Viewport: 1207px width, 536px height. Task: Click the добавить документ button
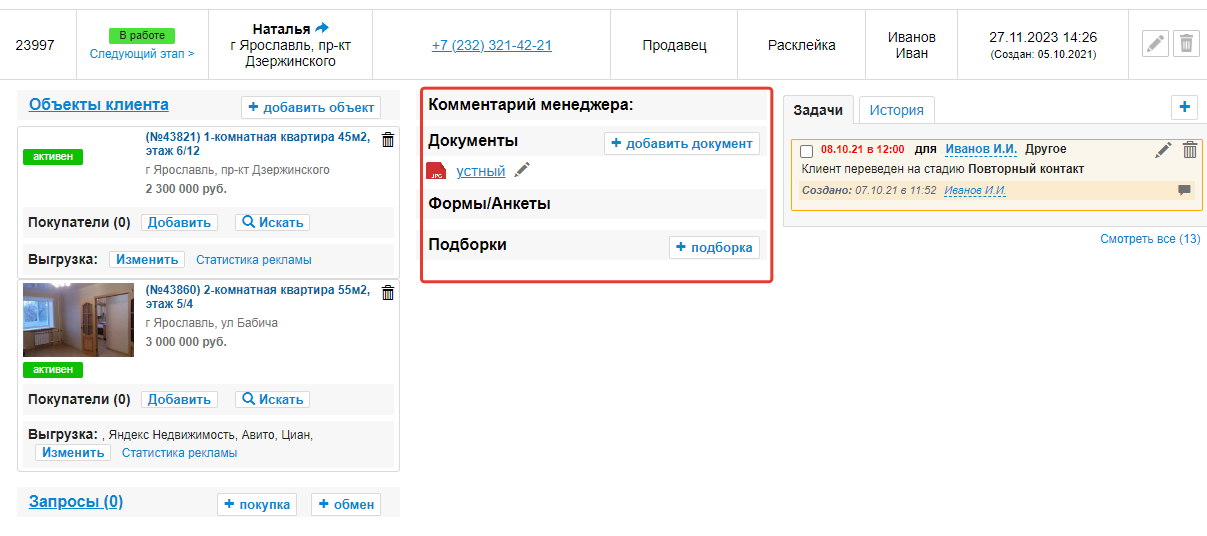pos(682,144)
